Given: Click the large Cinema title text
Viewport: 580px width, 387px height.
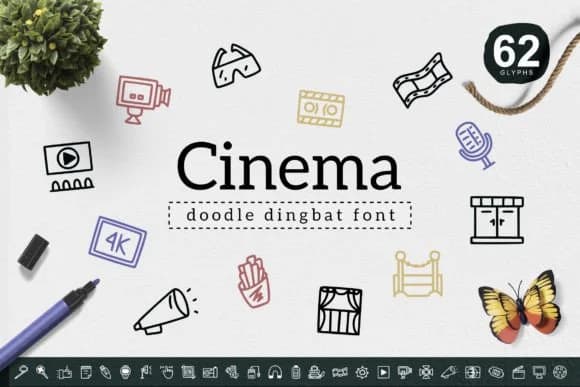Looking at the screenshot, I should tap(289, 166).
